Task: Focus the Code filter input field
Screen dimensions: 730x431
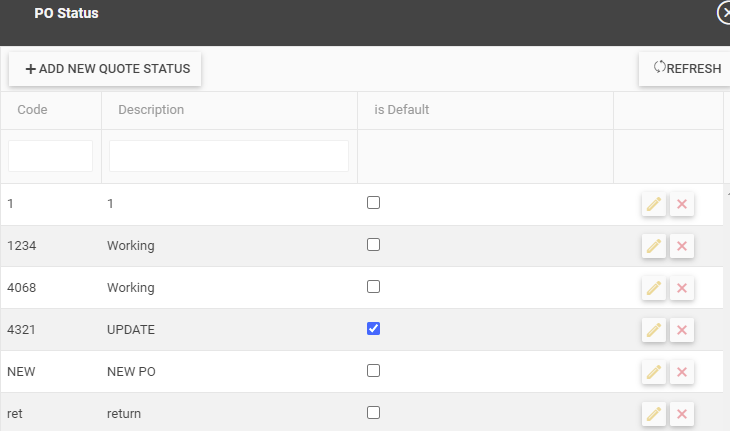Action: tap(51, 156)
